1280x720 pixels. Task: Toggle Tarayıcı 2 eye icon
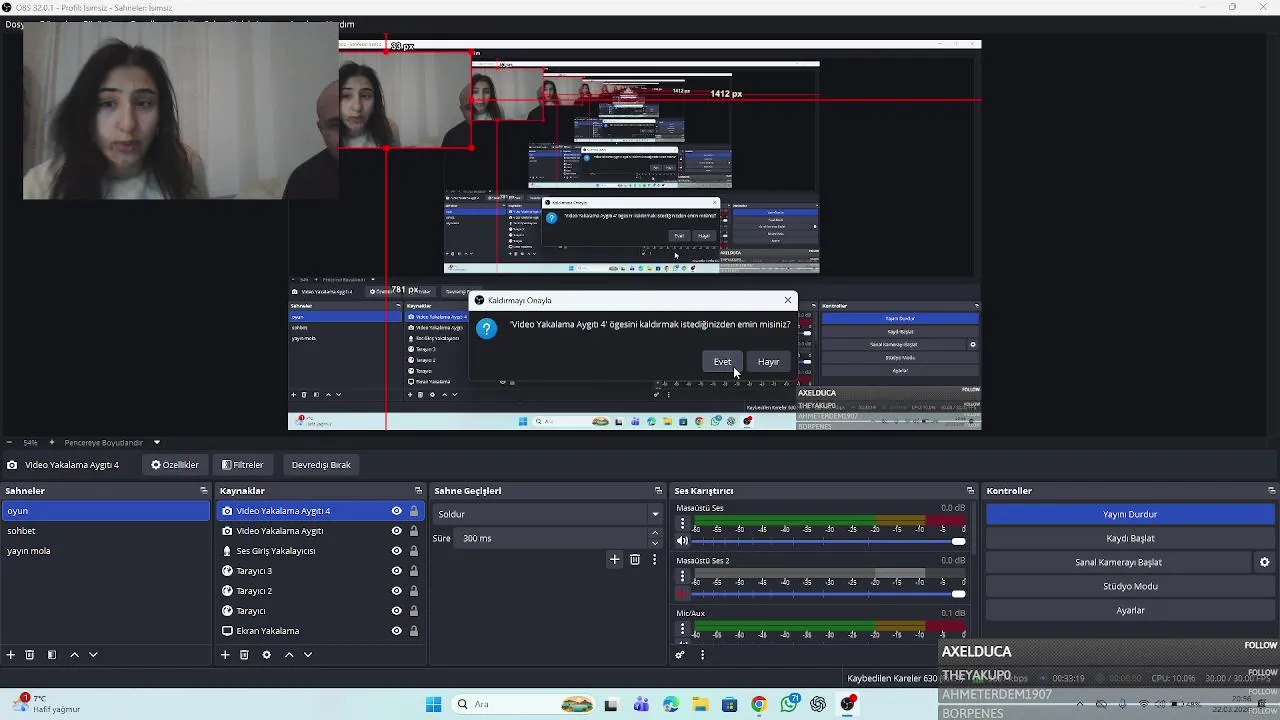pos(396,591)
